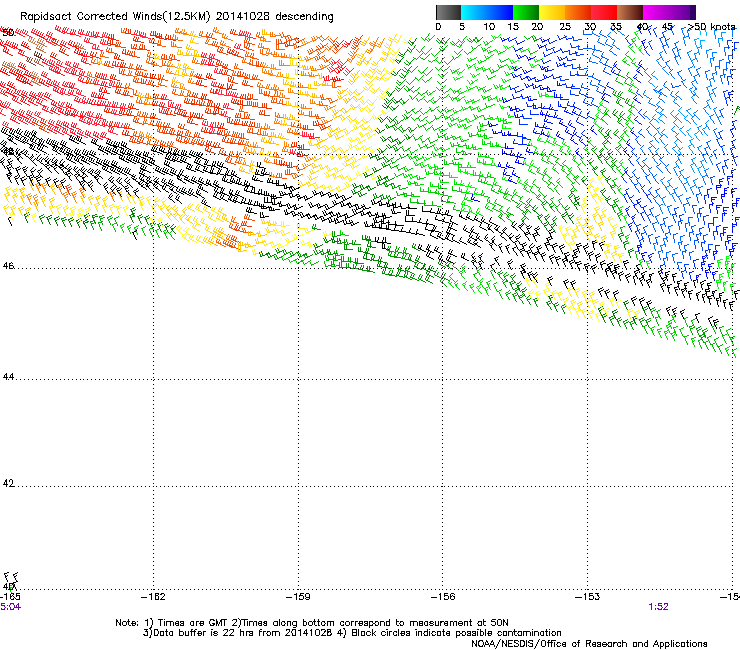Click the '0' legend scale label
The image size is (740, 650).
[x=438, y=27]
